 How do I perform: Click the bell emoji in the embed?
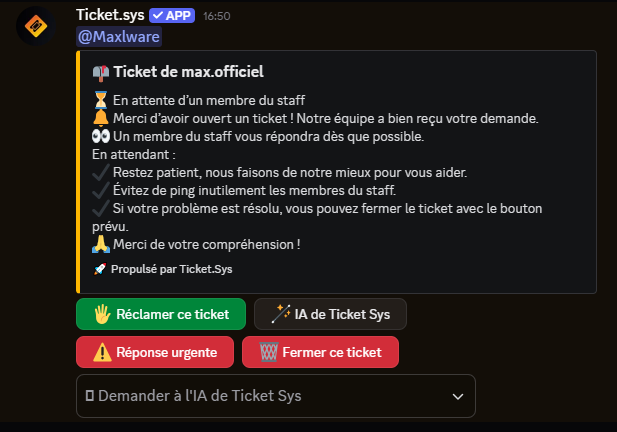click(x=100, y=118)
